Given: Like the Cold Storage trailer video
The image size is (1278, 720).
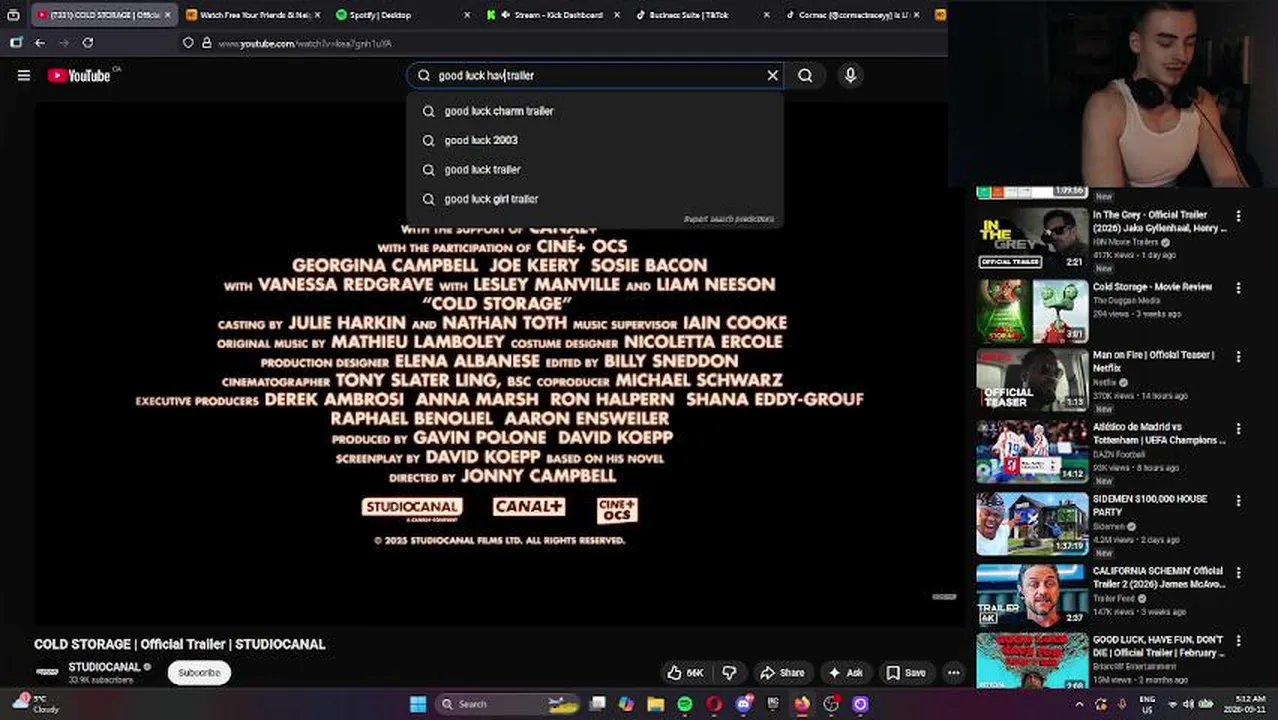Looking at the screenshot, I should (686, 673).
